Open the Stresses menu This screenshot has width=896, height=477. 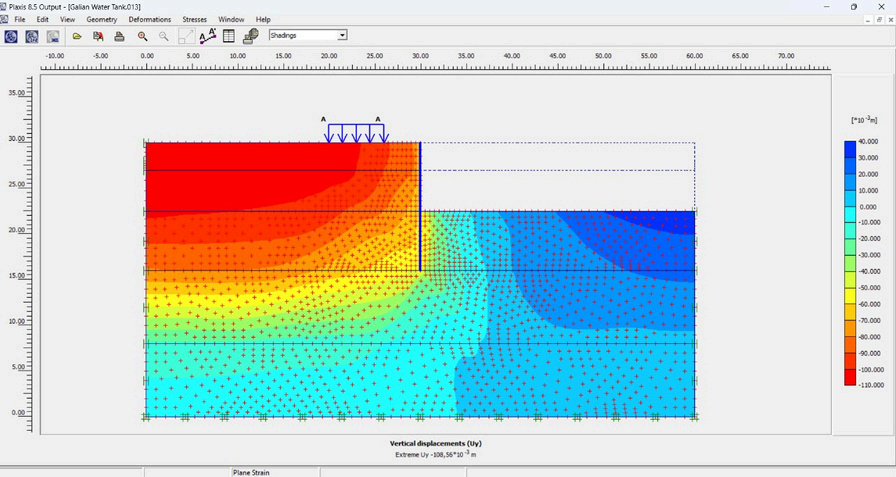(x=194, y=19)
